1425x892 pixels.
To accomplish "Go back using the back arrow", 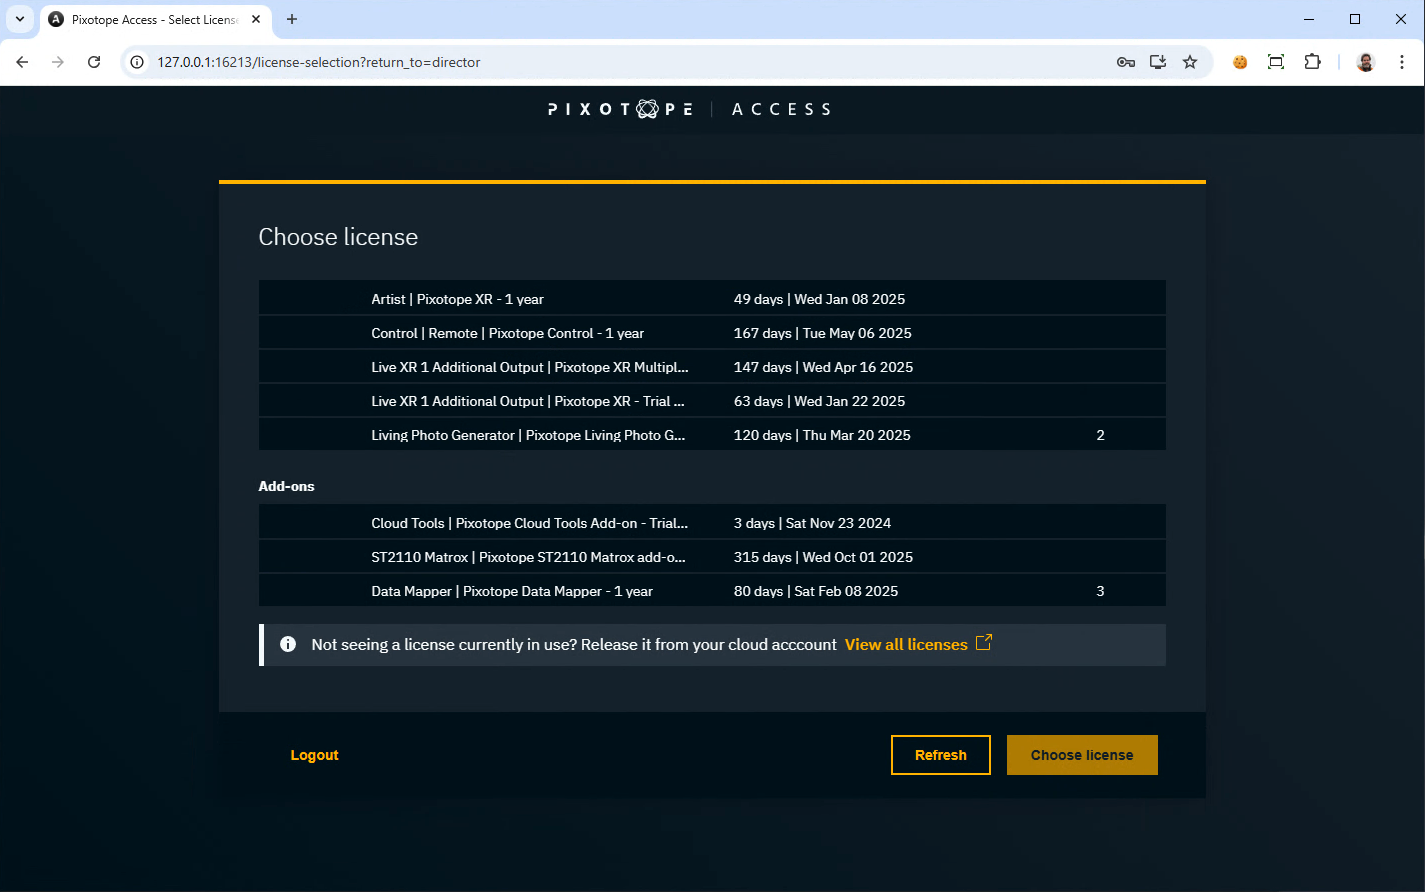I will pyautogui.click(x=22, y=61).
